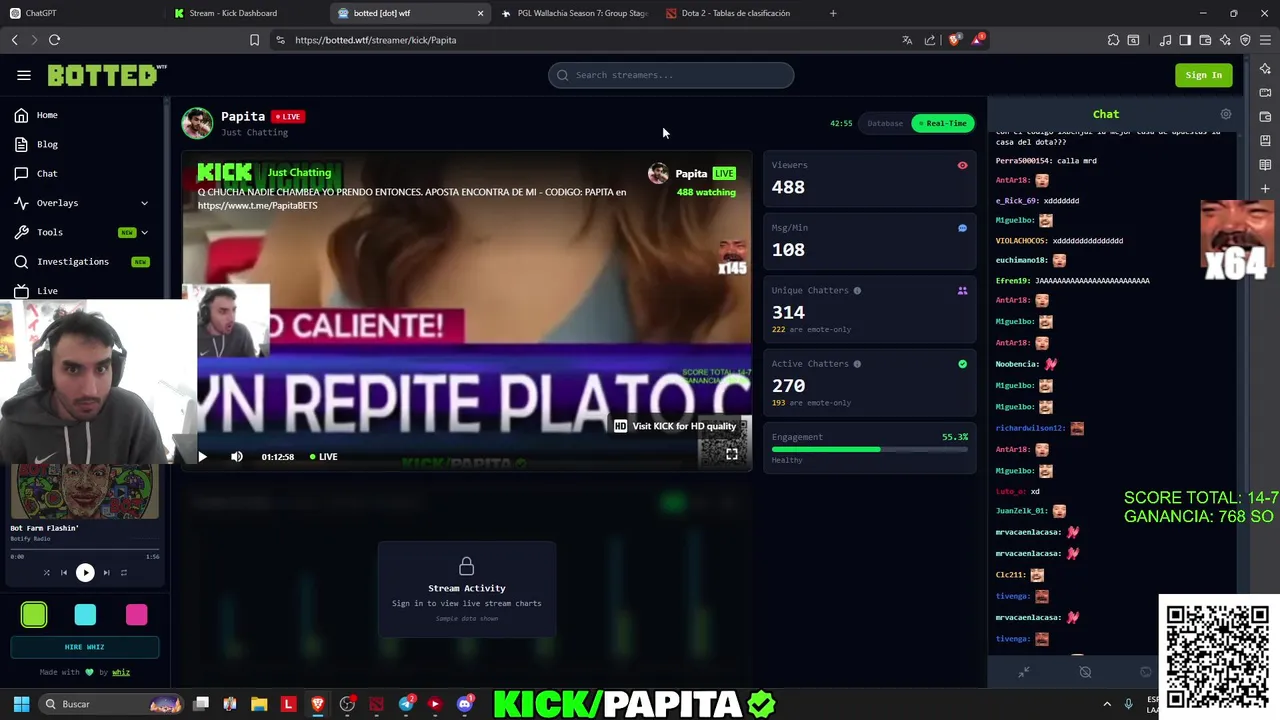This screenshot has height=720, width=1280.
Task: Expand the Tools menu chevron
Action: pyautogui.click(x=144, y=232)
